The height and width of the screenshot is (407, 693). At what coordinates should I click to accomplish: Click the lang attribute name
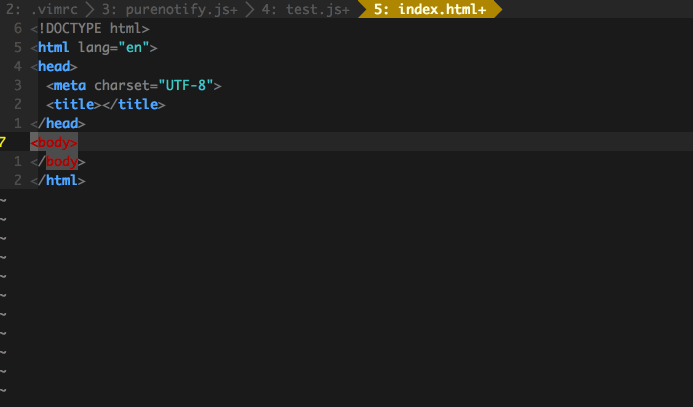point(94,47)
